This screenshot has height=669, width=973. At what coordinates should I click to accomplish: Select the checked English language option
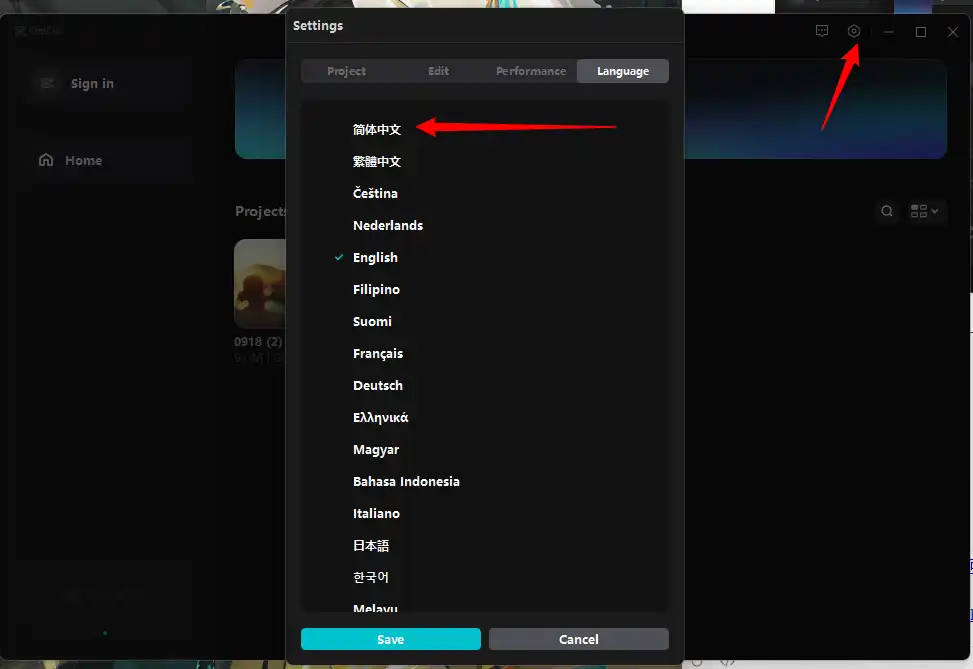tap(375, 257)
